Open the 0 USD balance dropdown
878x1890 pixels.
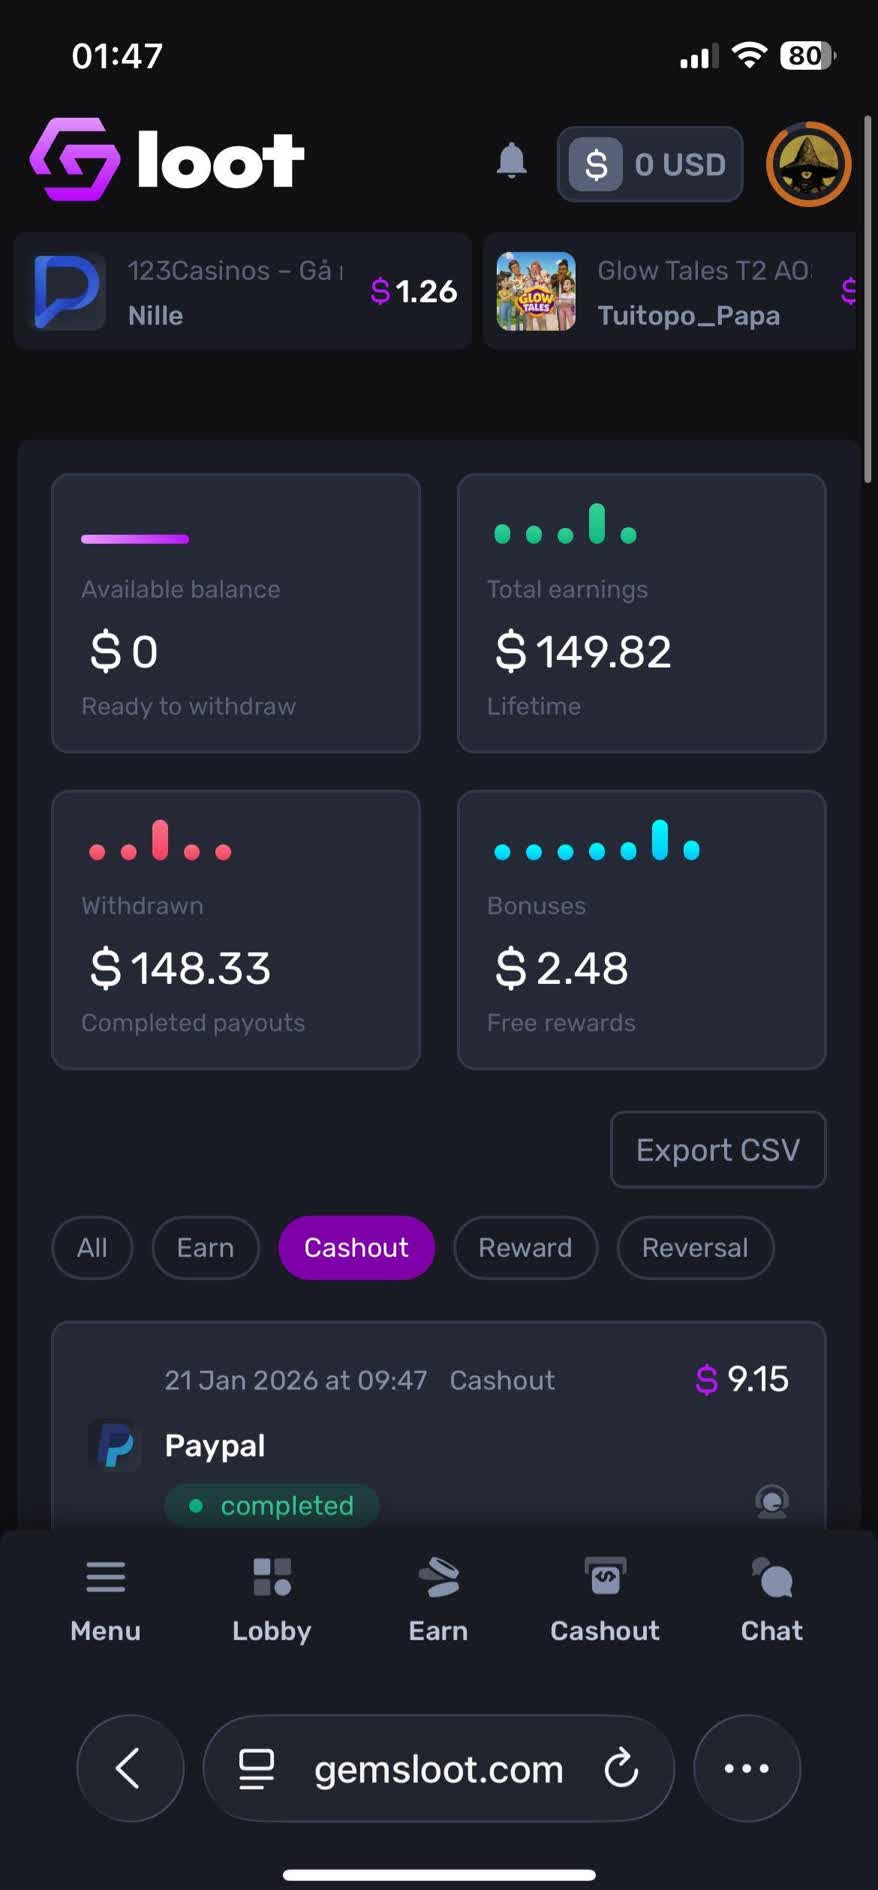[x=649, y=164]
